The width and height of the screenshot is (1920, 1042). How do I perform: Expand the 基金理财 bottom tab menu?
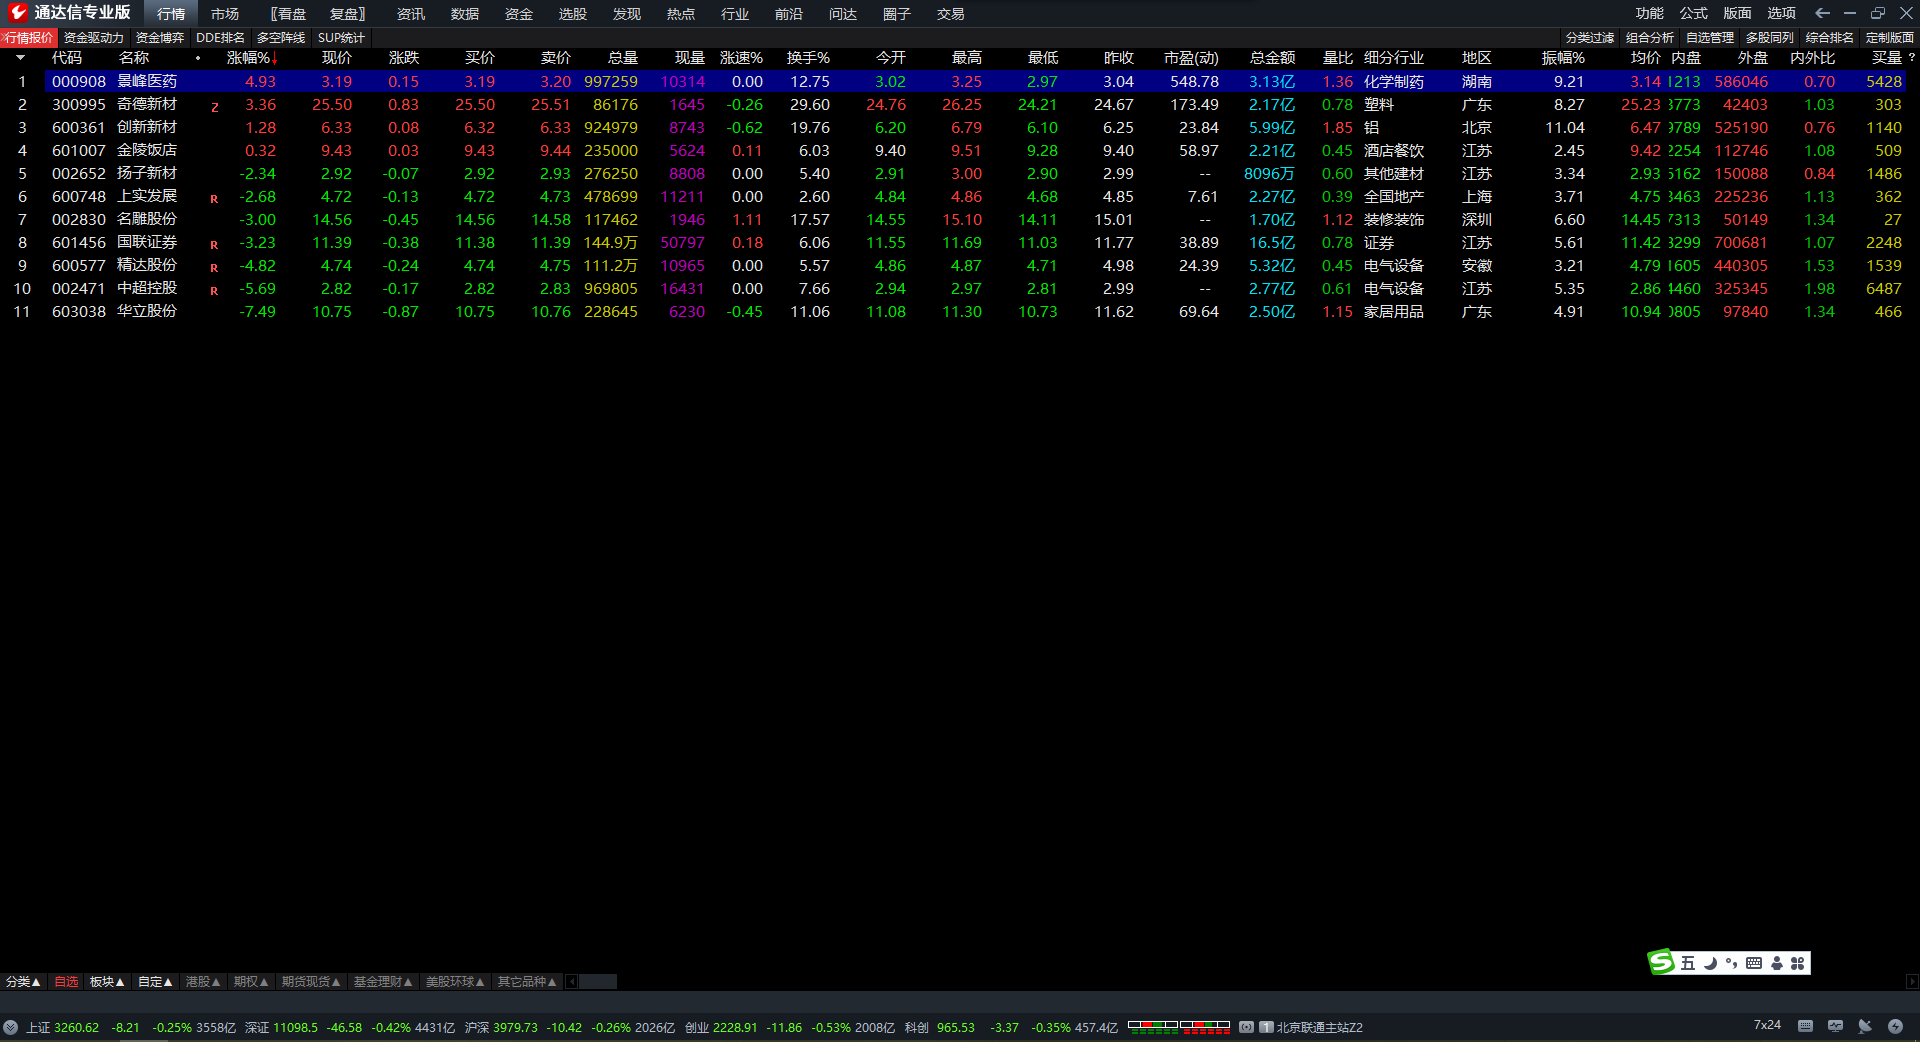click(383, 982)
